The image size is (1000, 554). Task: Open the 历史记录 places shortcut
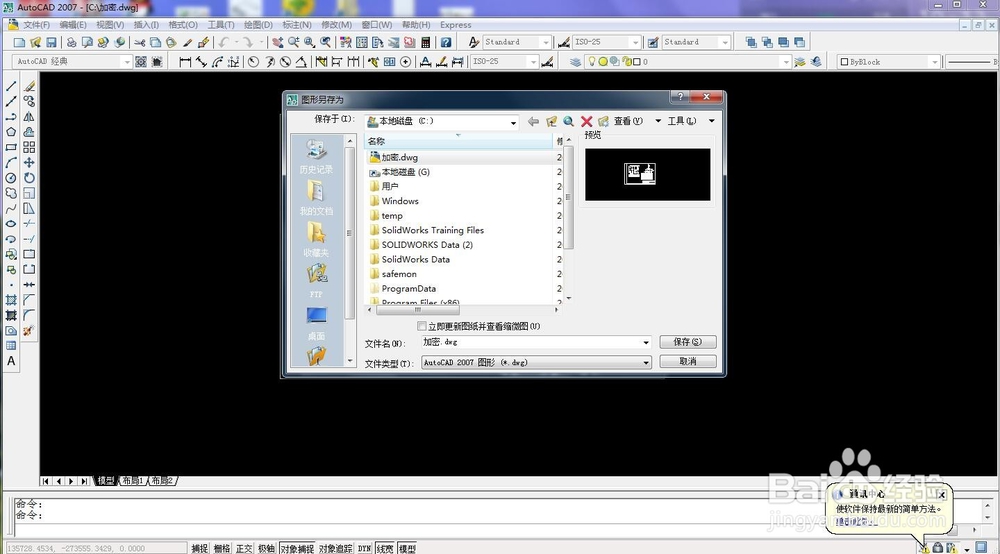coord(316,157)
